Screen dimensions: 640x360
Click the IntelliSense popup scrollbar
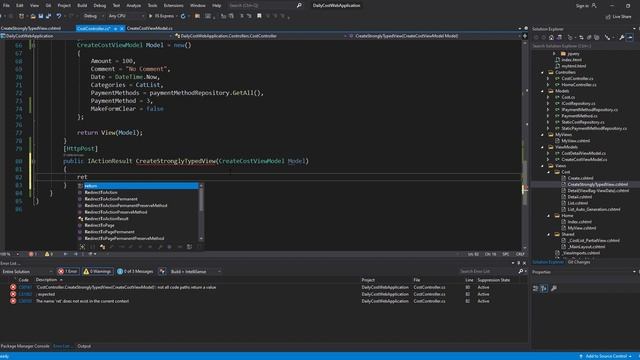[x=201, y=212]
